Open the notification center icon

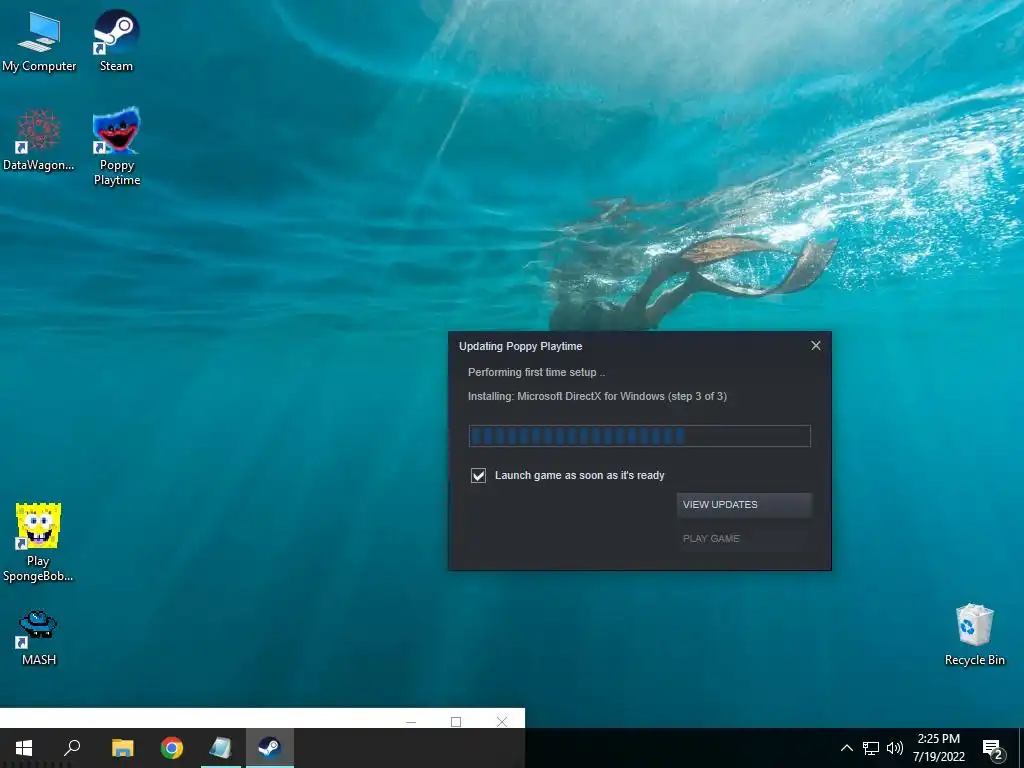click(x=993, y=749)
